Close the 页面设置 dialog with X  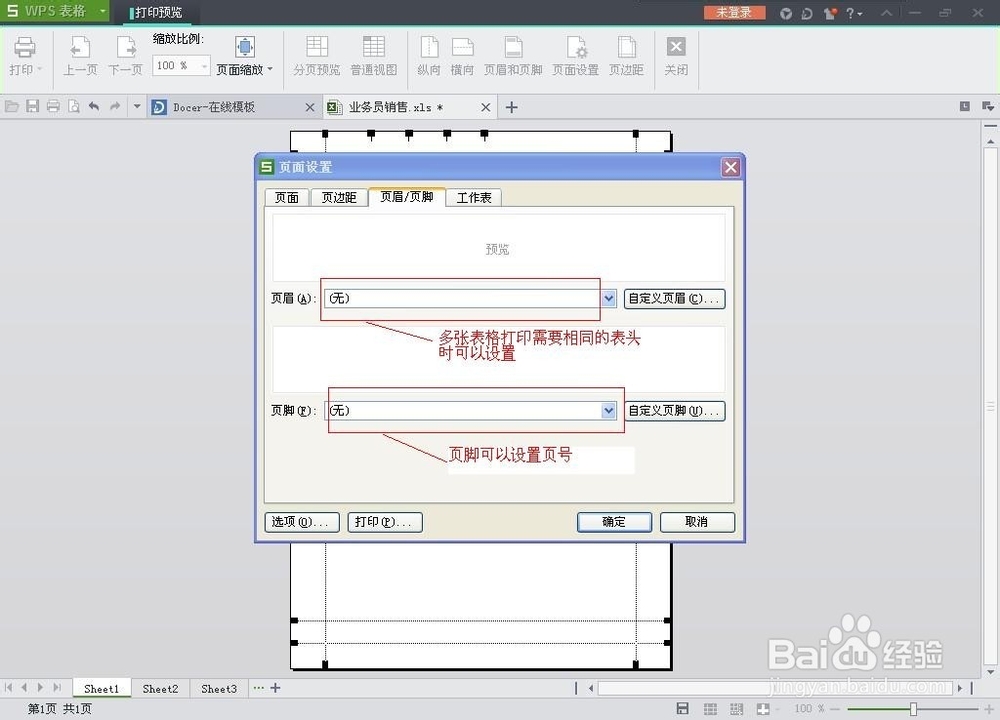click(730, 168)
